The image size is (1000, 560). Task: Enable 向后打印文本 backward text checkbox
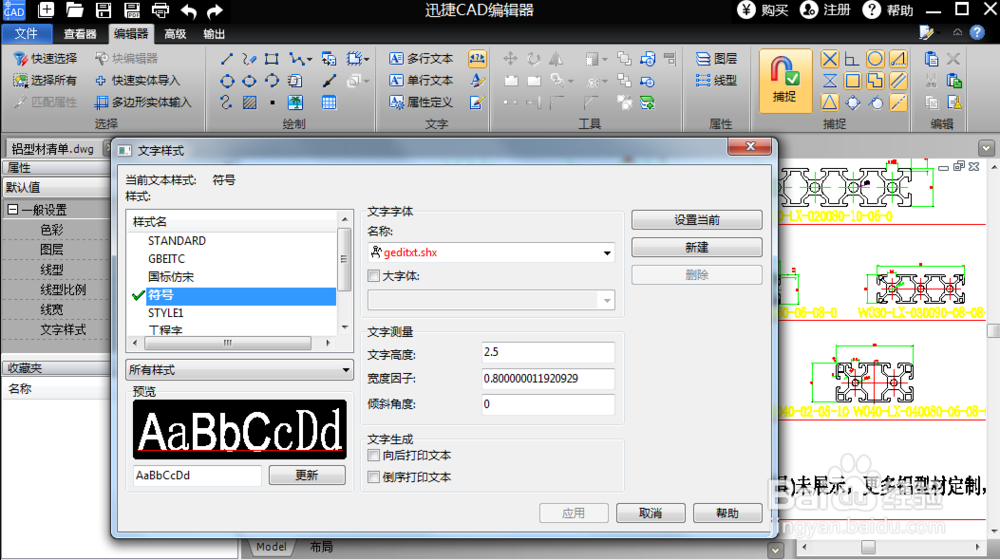374,455
